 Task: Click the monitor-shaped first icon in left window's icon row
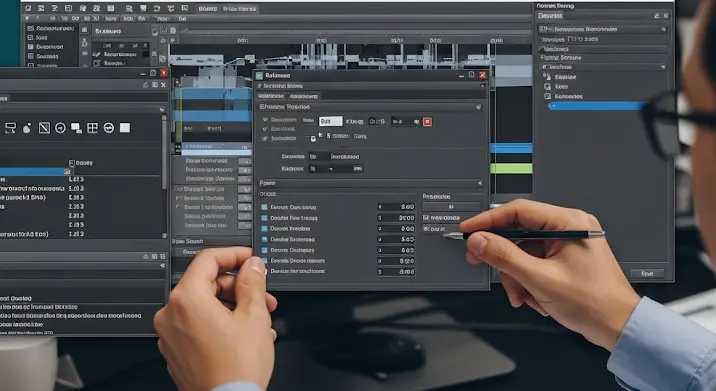click(x=11, y=128)
